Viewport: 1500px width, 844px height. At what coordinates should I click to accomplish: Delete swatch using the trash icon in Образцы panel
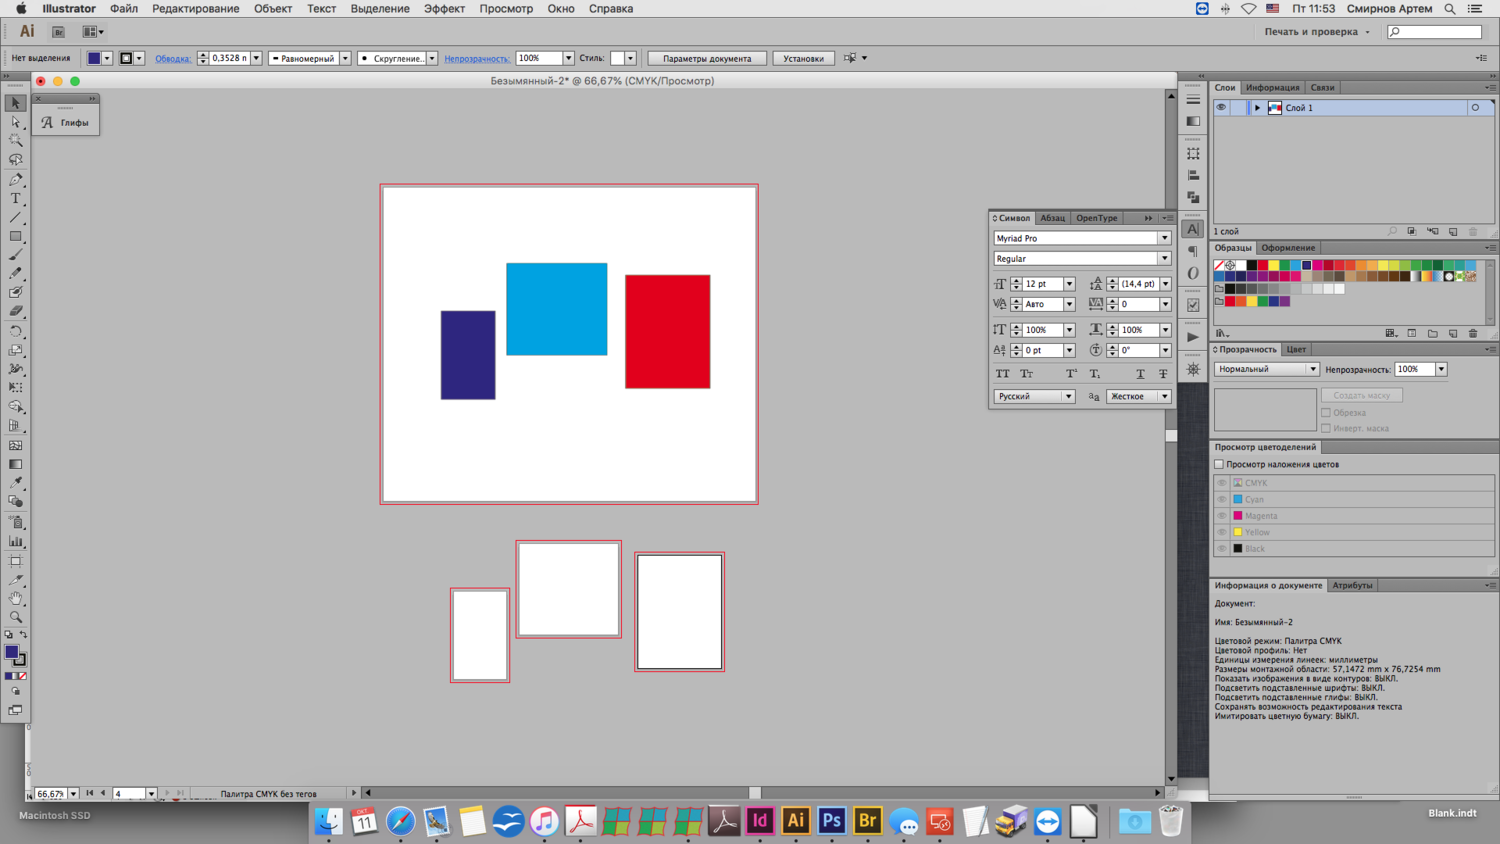click(1473, 334)
